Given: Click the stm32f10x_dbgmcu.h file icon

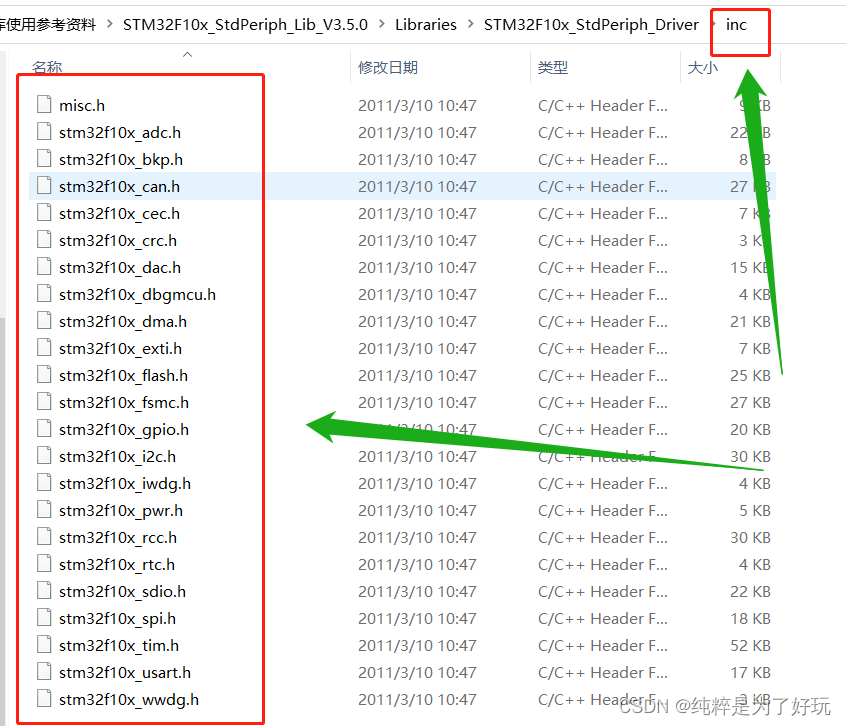Looking at the screenshot, I should click(44, 293).
